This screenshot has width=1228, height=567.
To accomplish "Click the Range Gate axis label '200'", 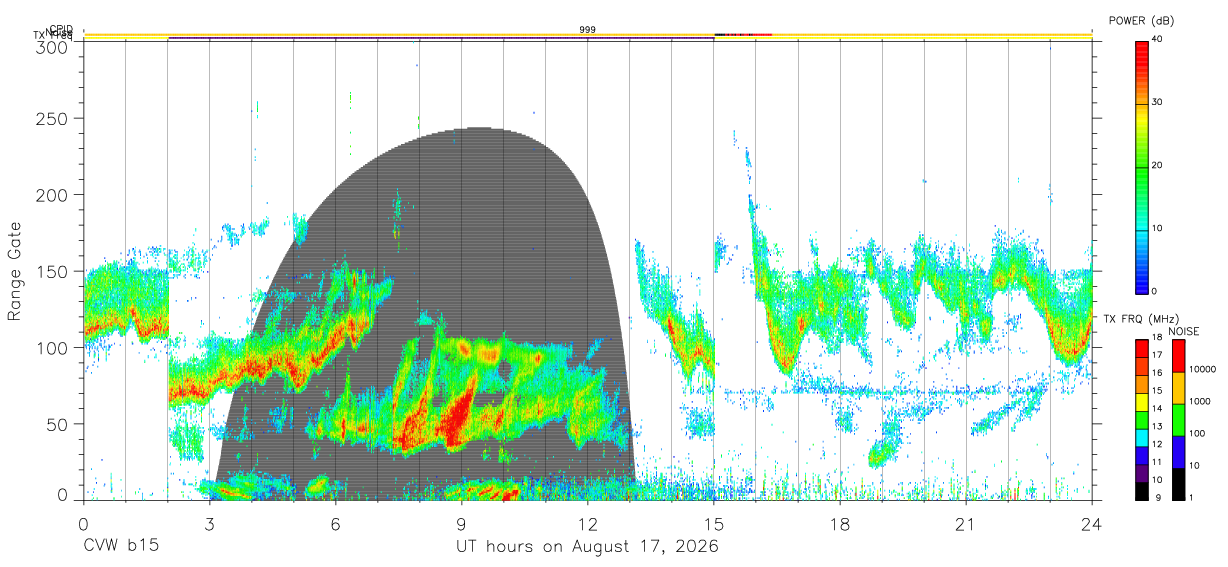I will pos(53,195).
